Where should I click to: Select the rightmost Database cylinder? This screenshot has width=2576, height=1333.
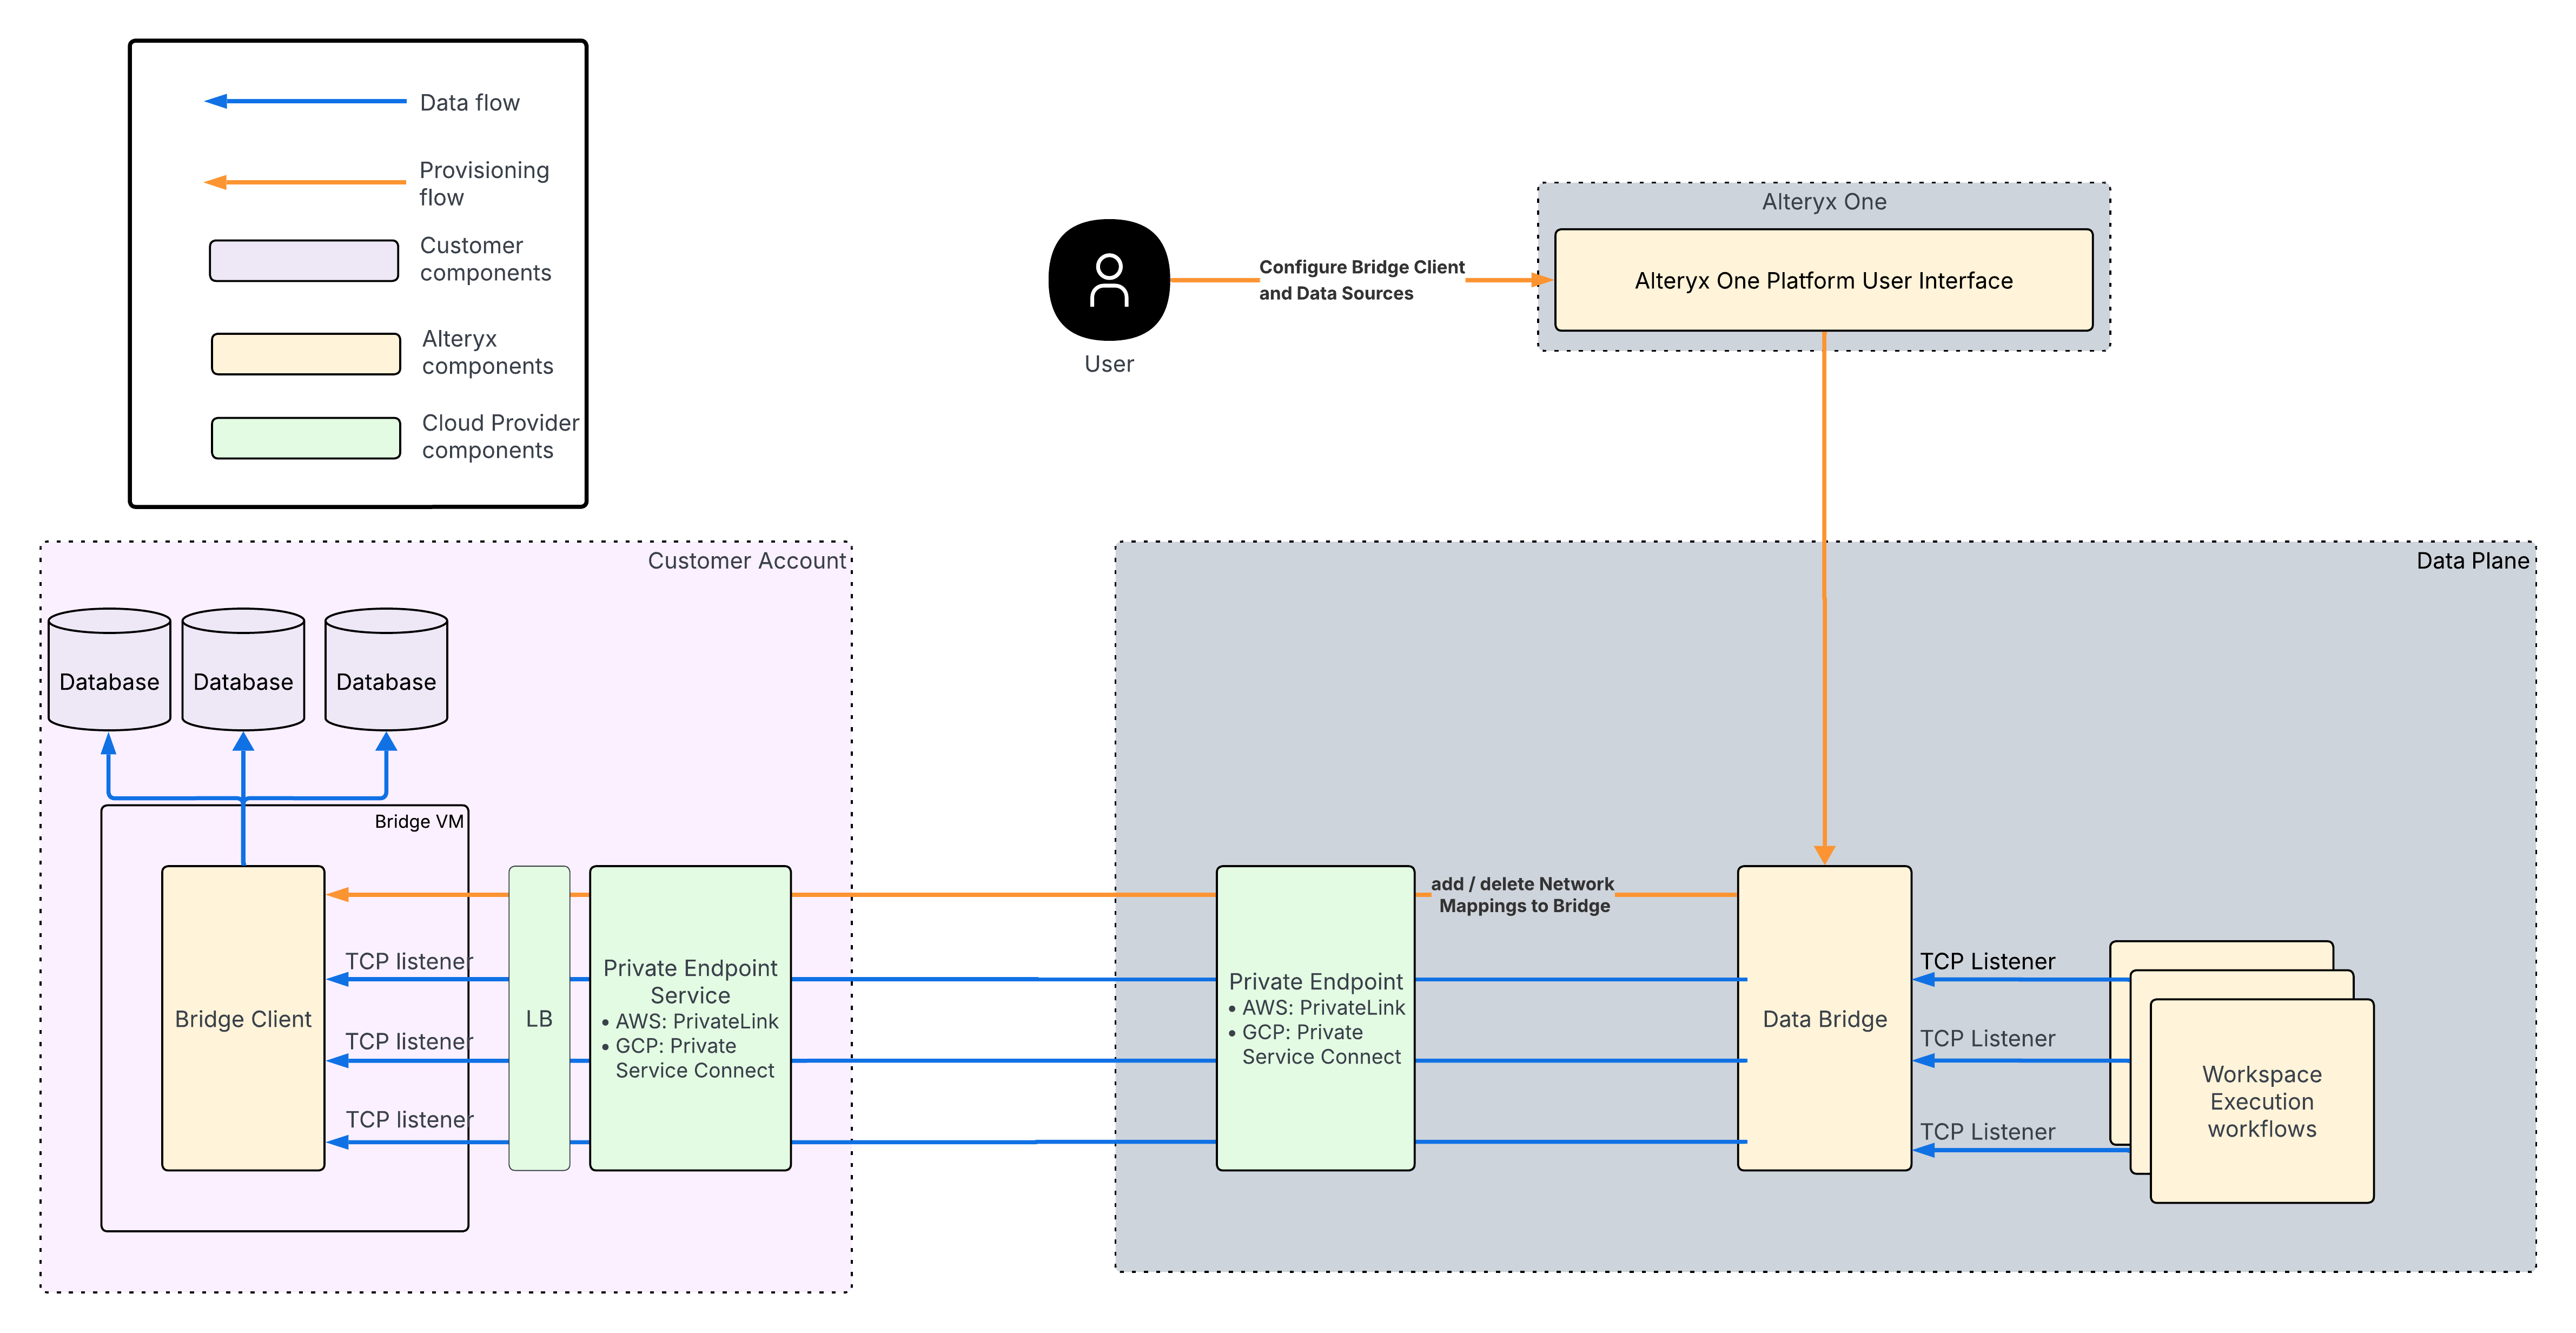point(386,669)
